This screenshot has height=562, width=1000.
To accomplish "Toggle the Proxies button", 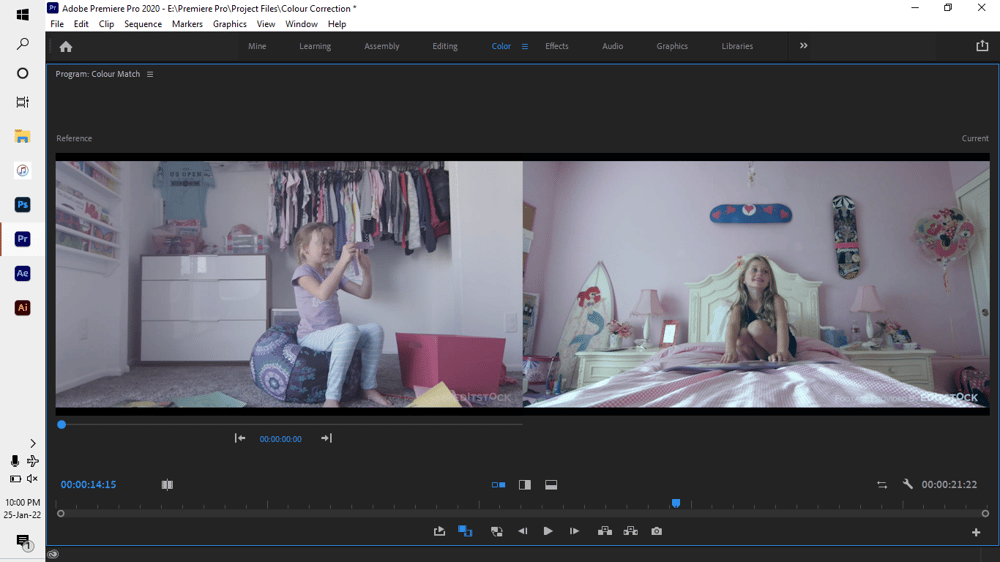I will pyautogui.click(x=496, y=531).
